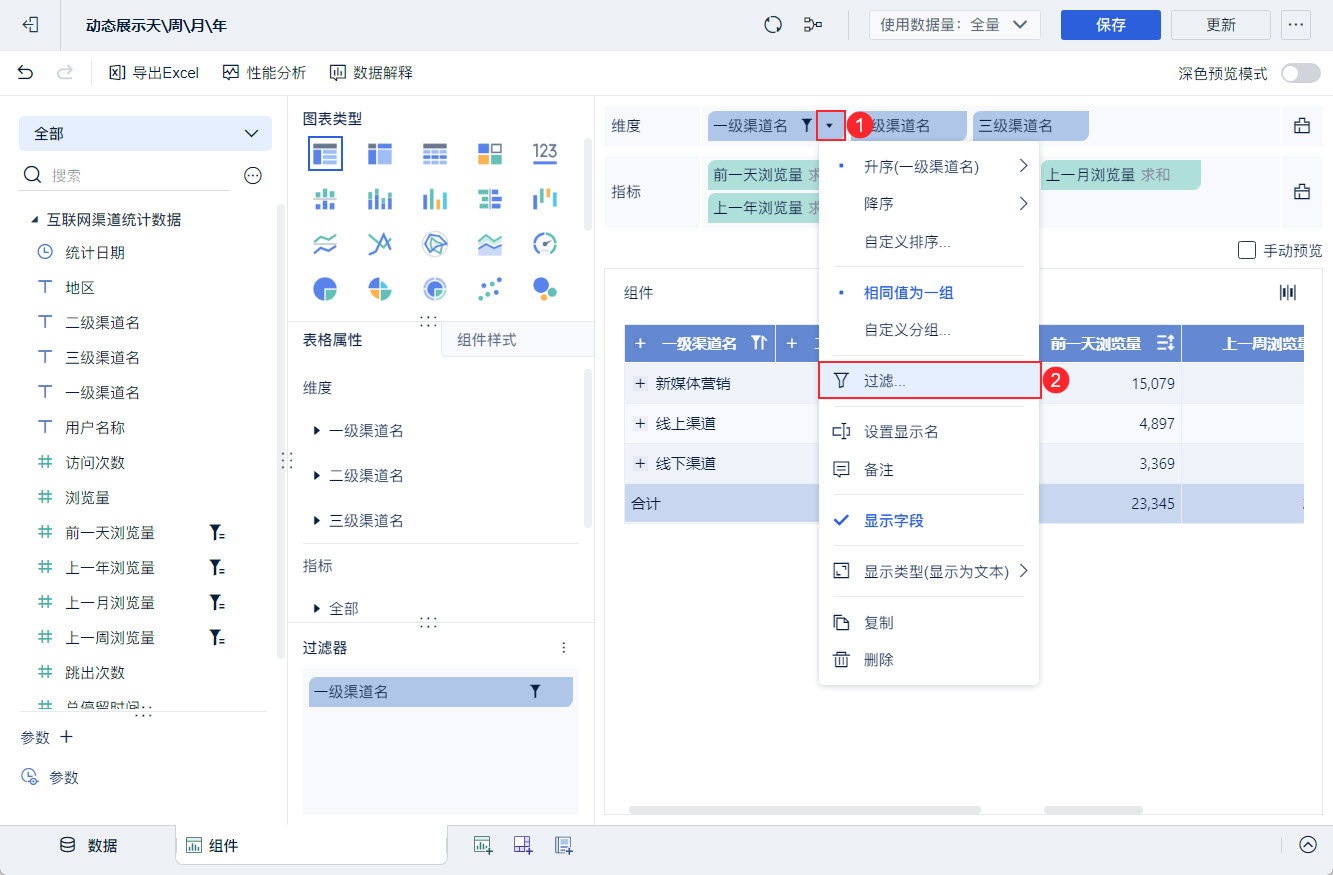Screen dimensions: 1333x875
Task: Click the 保存 button
Action: [1111, 25]
